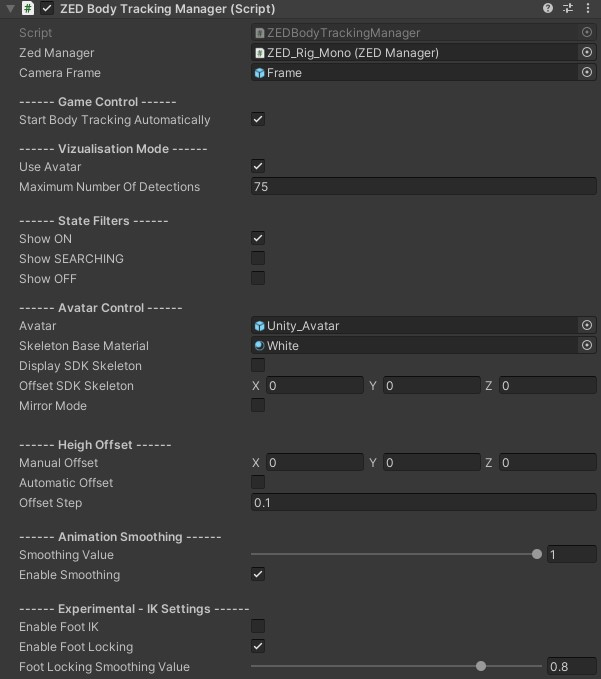Click the ZED Body Tracking Manager (Script) title
Viewport: 601px width, 679px height.
[x=168, y=9]
